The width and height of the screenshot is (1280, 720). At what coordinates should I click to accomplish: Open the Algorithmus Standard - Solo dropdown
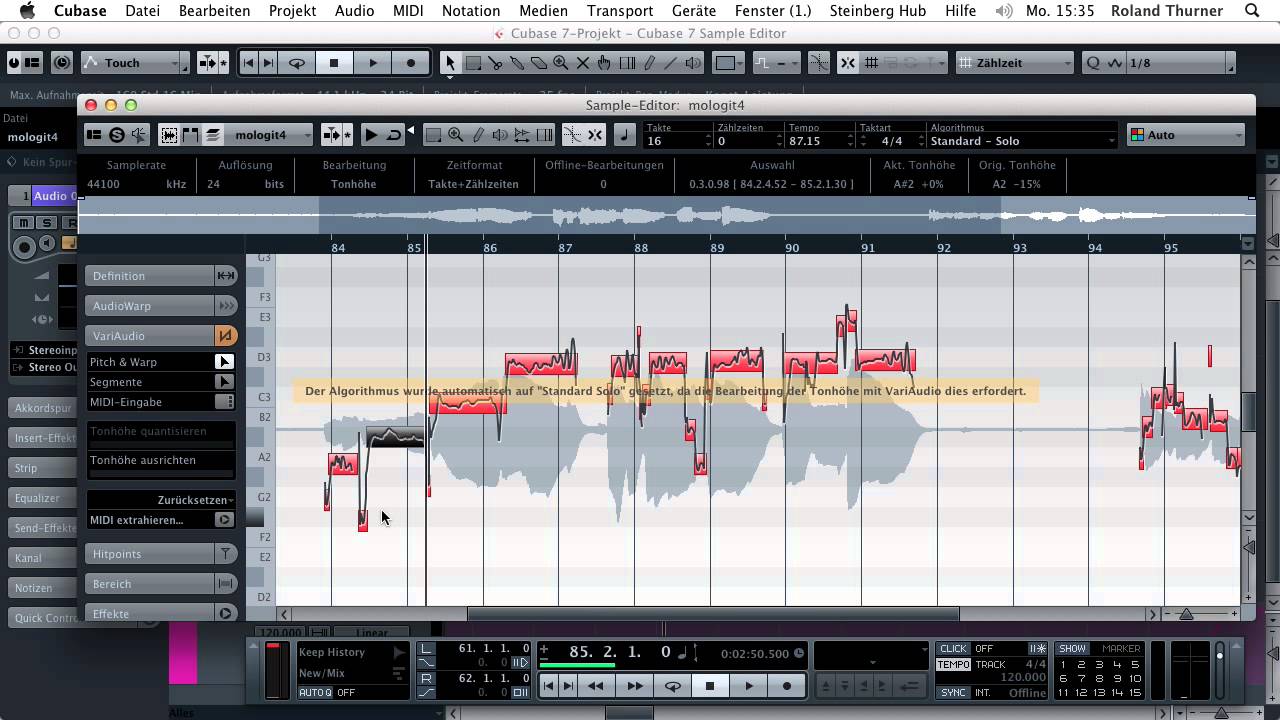click(x=1021, y=141)
